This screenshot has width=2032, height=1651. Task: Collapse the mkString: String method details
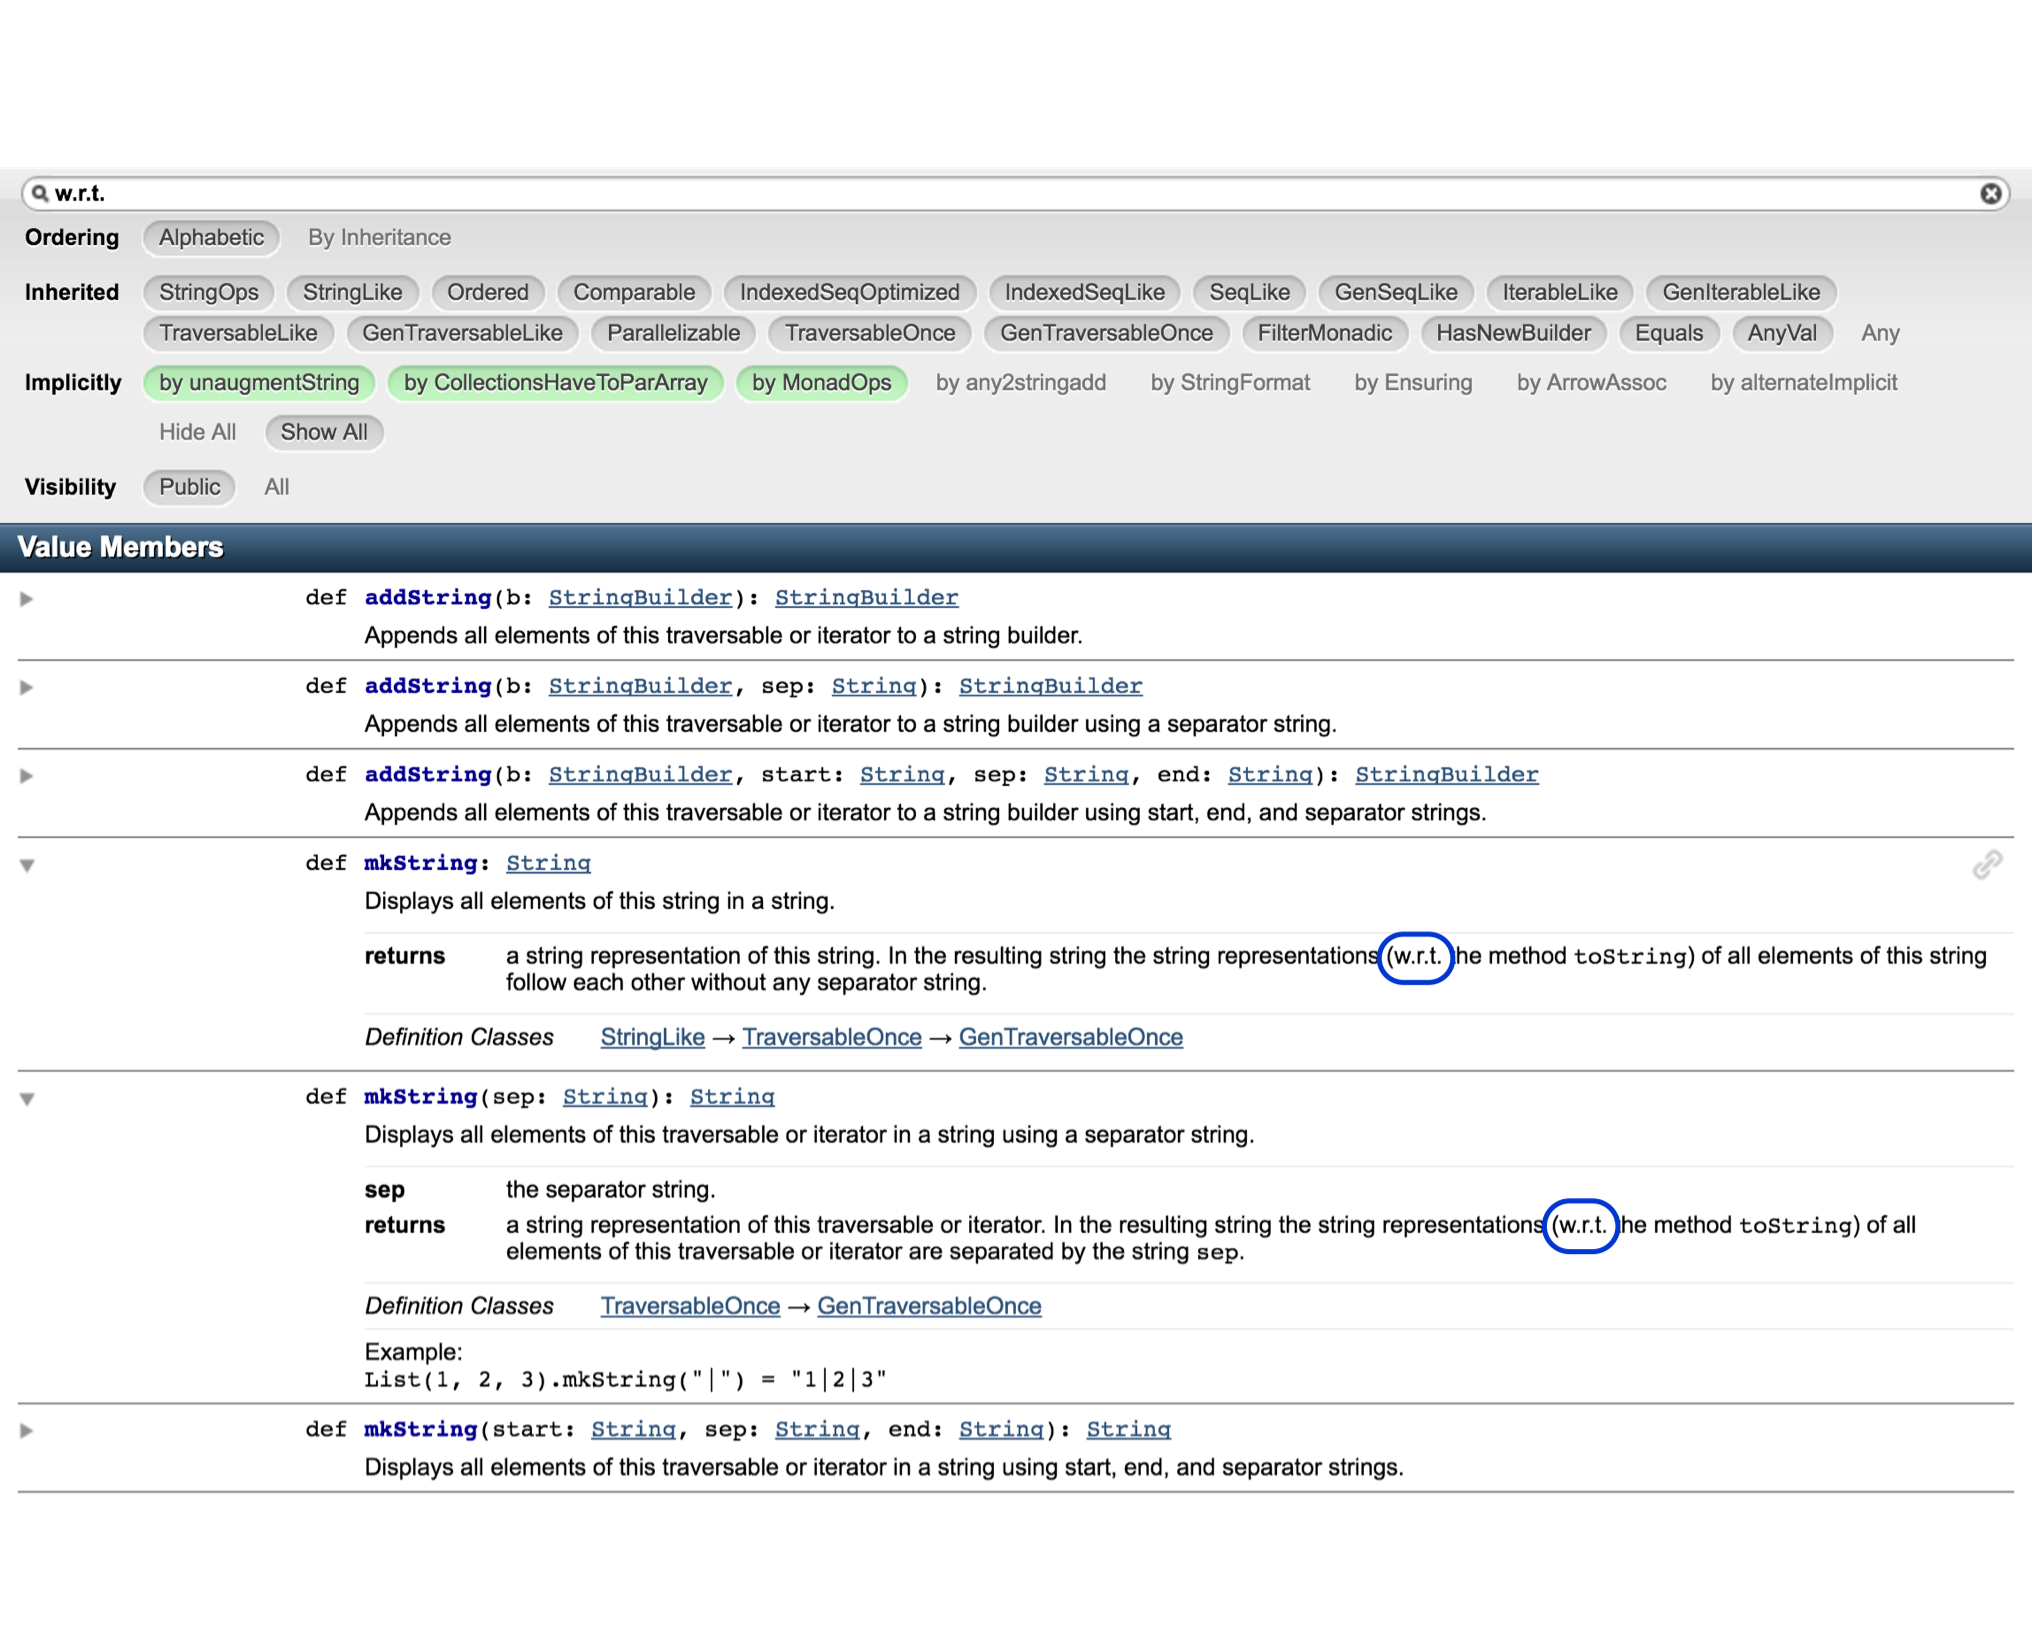coord(27,866)
